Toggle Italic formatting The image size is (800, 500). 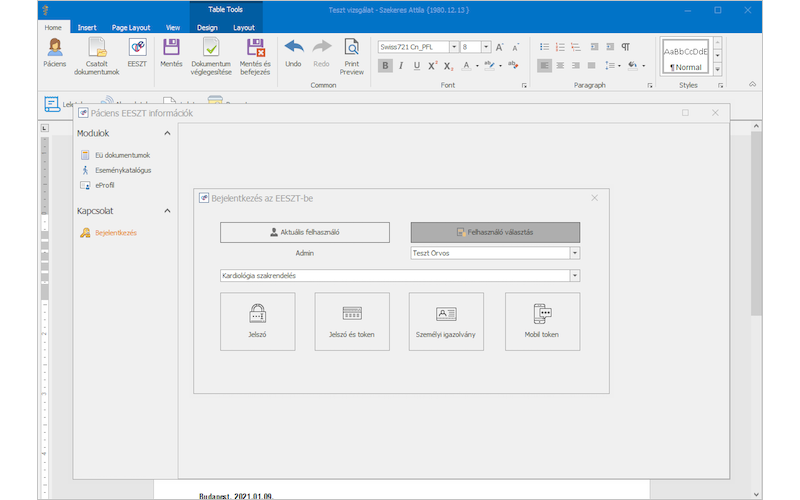[x=401, y=66]
